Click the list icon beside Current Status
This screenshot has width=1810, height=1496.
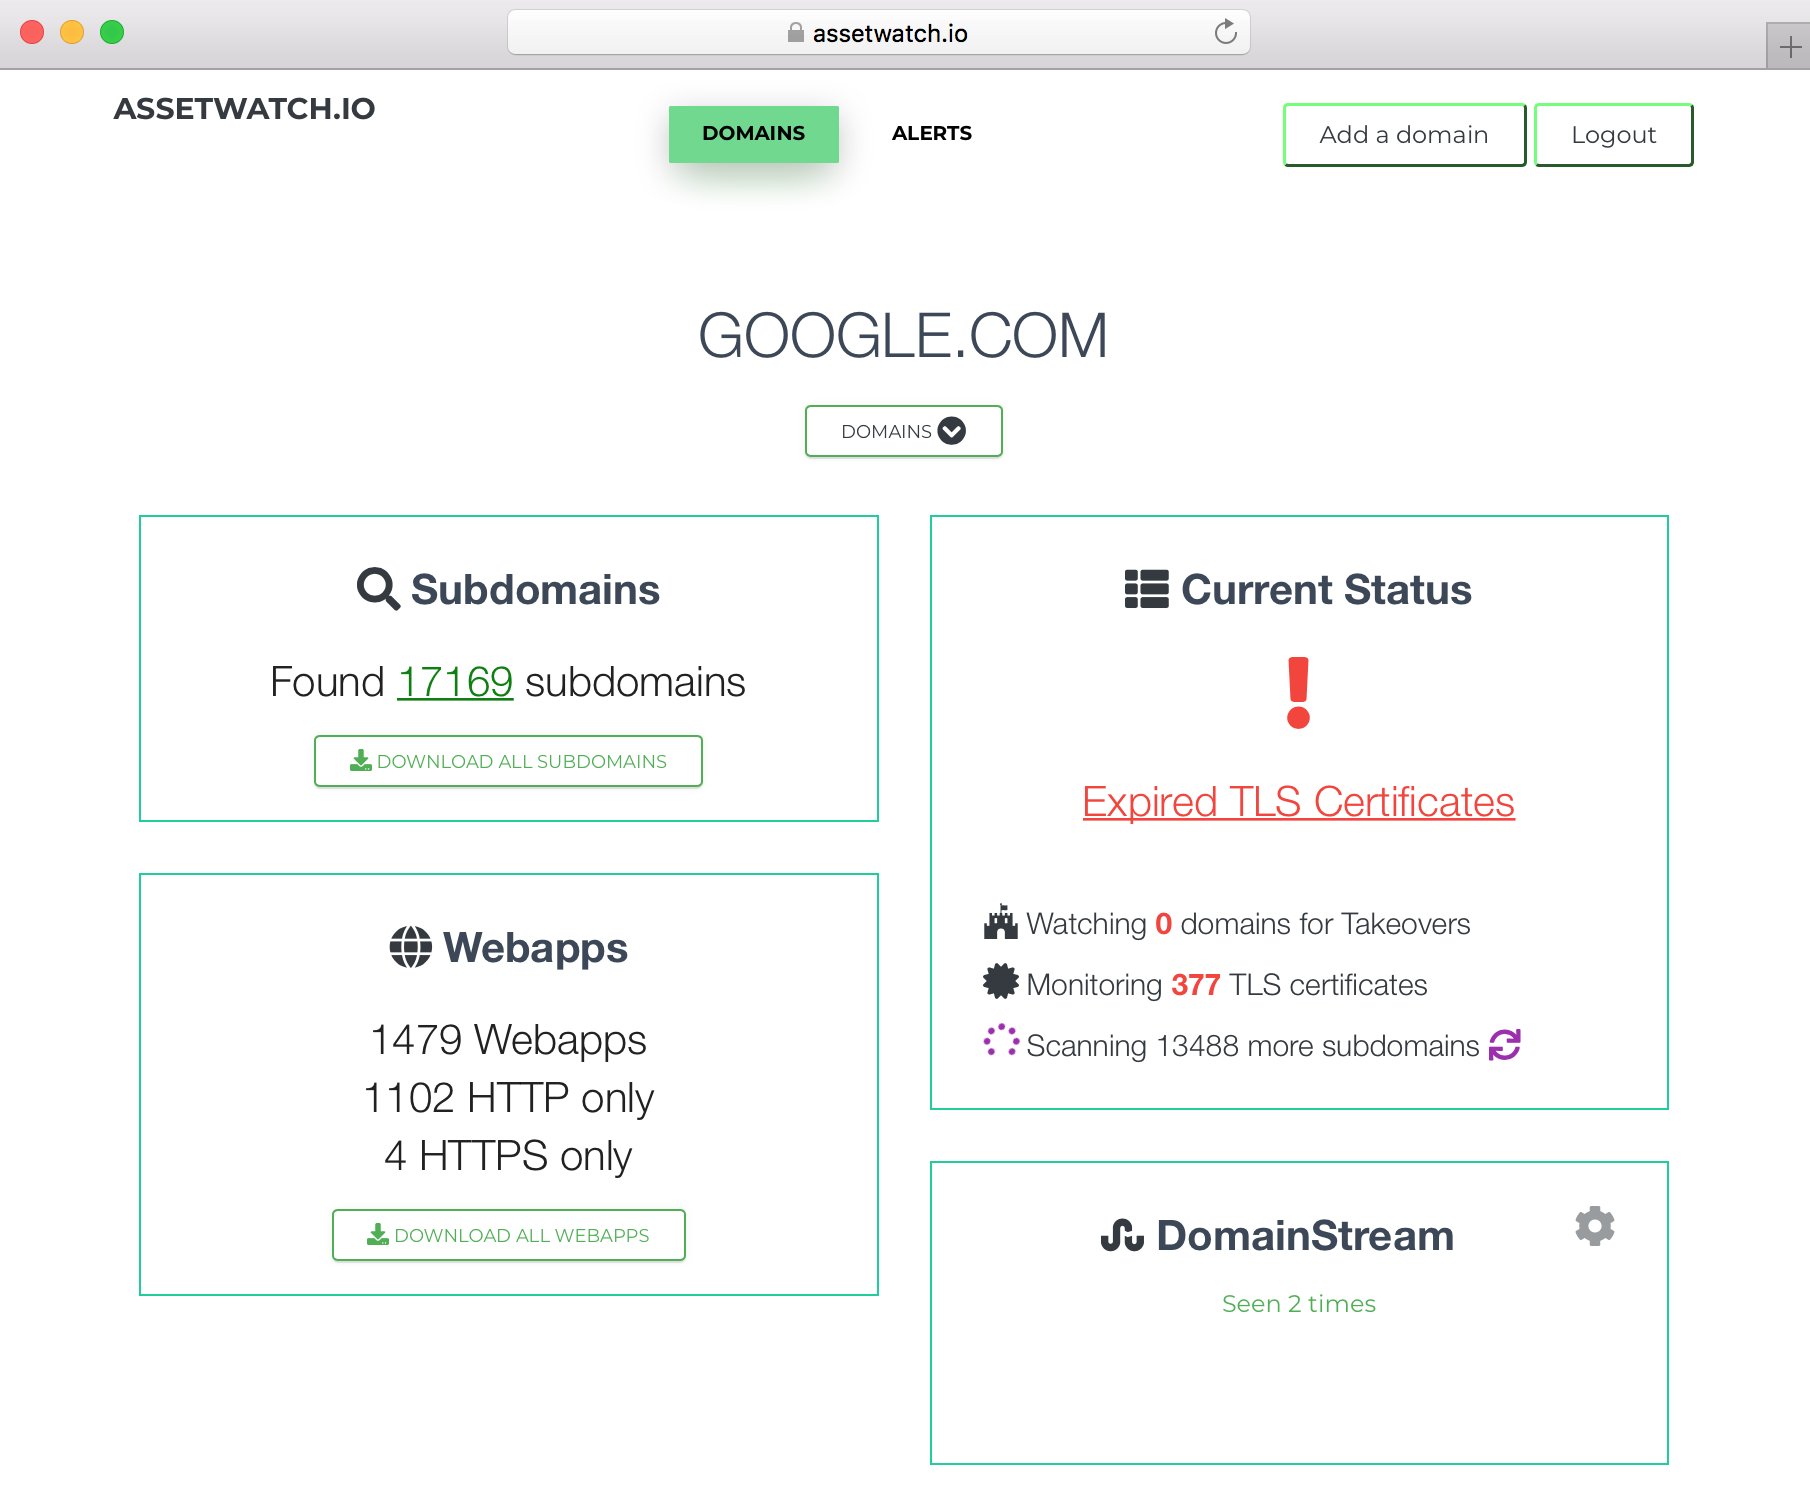pos(1146,589)
